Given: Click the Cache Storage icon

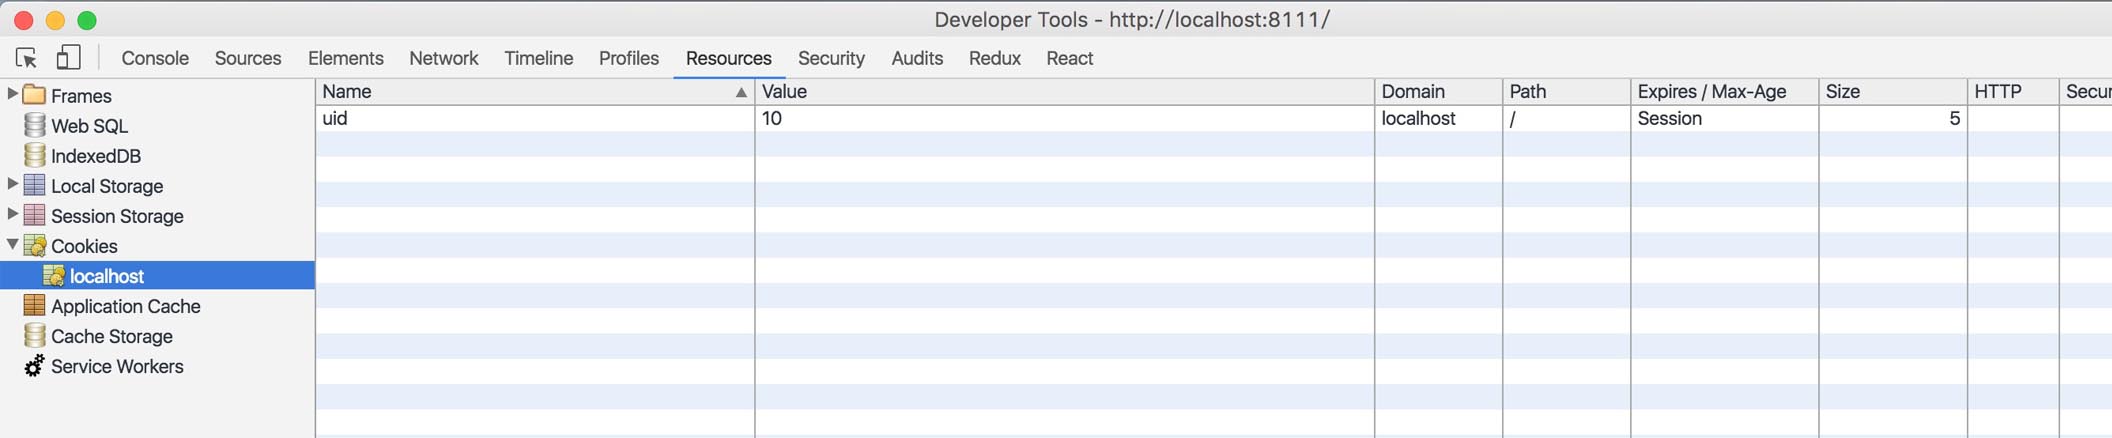Looking at the screenshot, I should [34, 335].
